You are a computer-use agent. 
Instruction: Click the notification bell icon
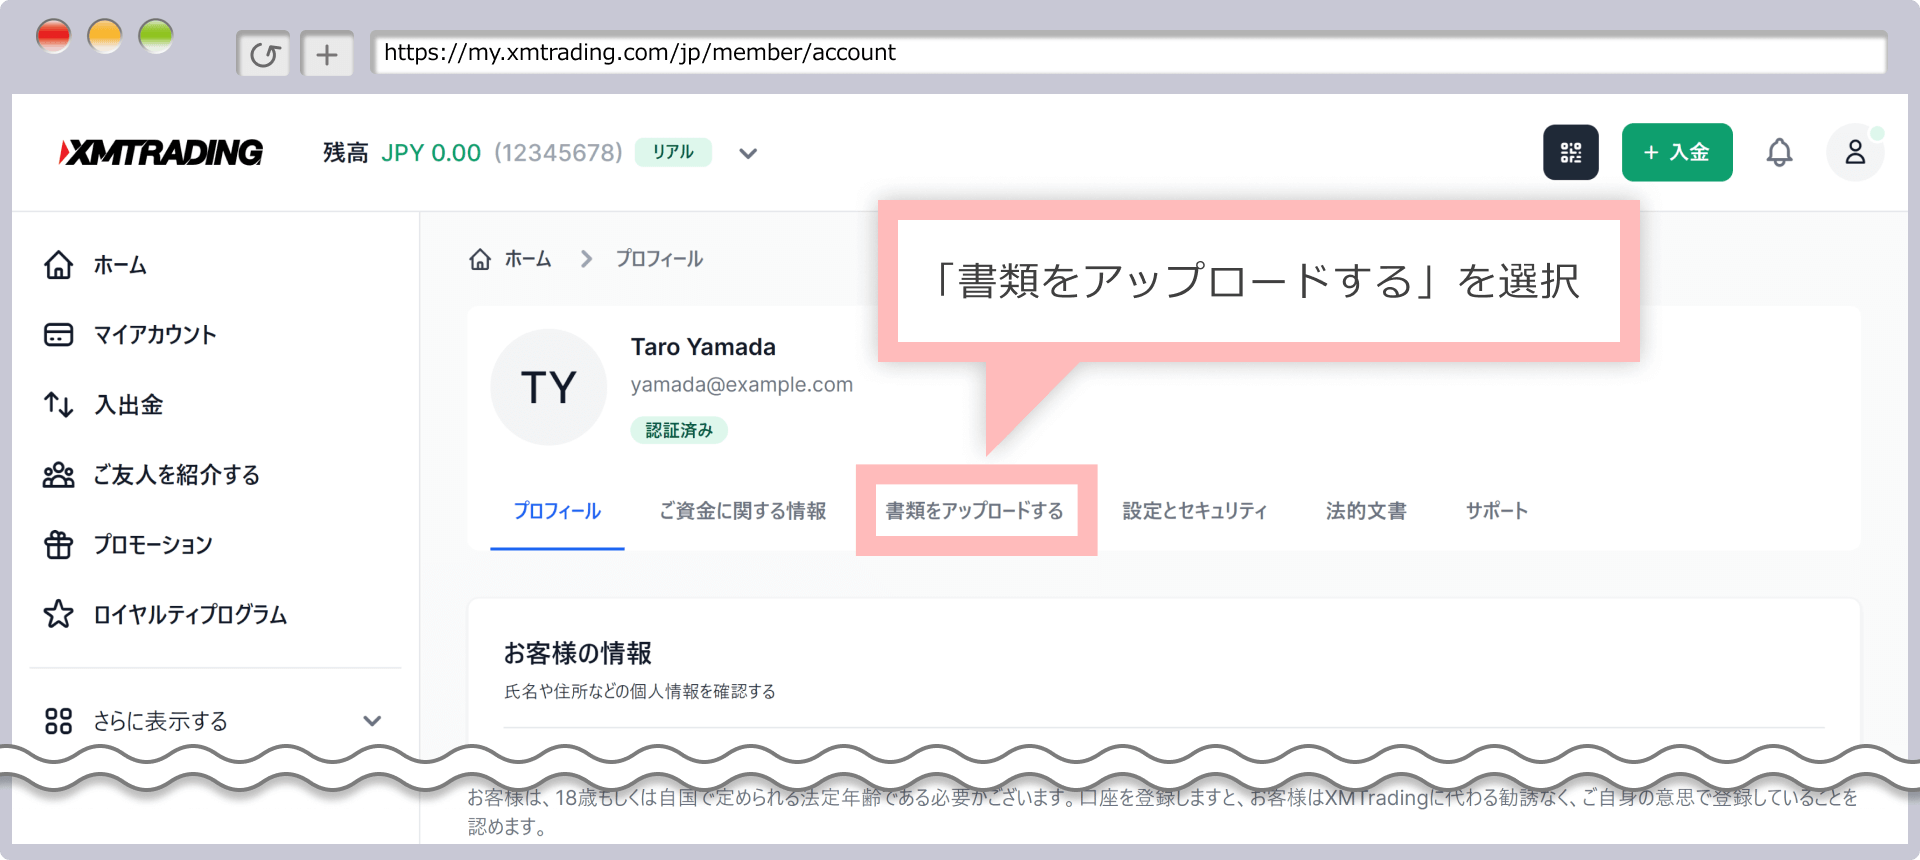[1779, 152]
